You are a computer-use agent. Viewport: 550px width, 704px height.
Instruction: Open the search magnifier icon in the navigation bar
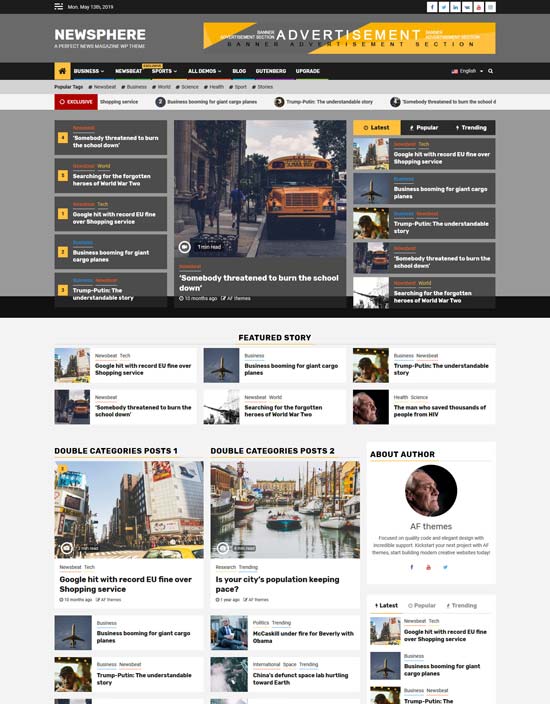[490, 71]
